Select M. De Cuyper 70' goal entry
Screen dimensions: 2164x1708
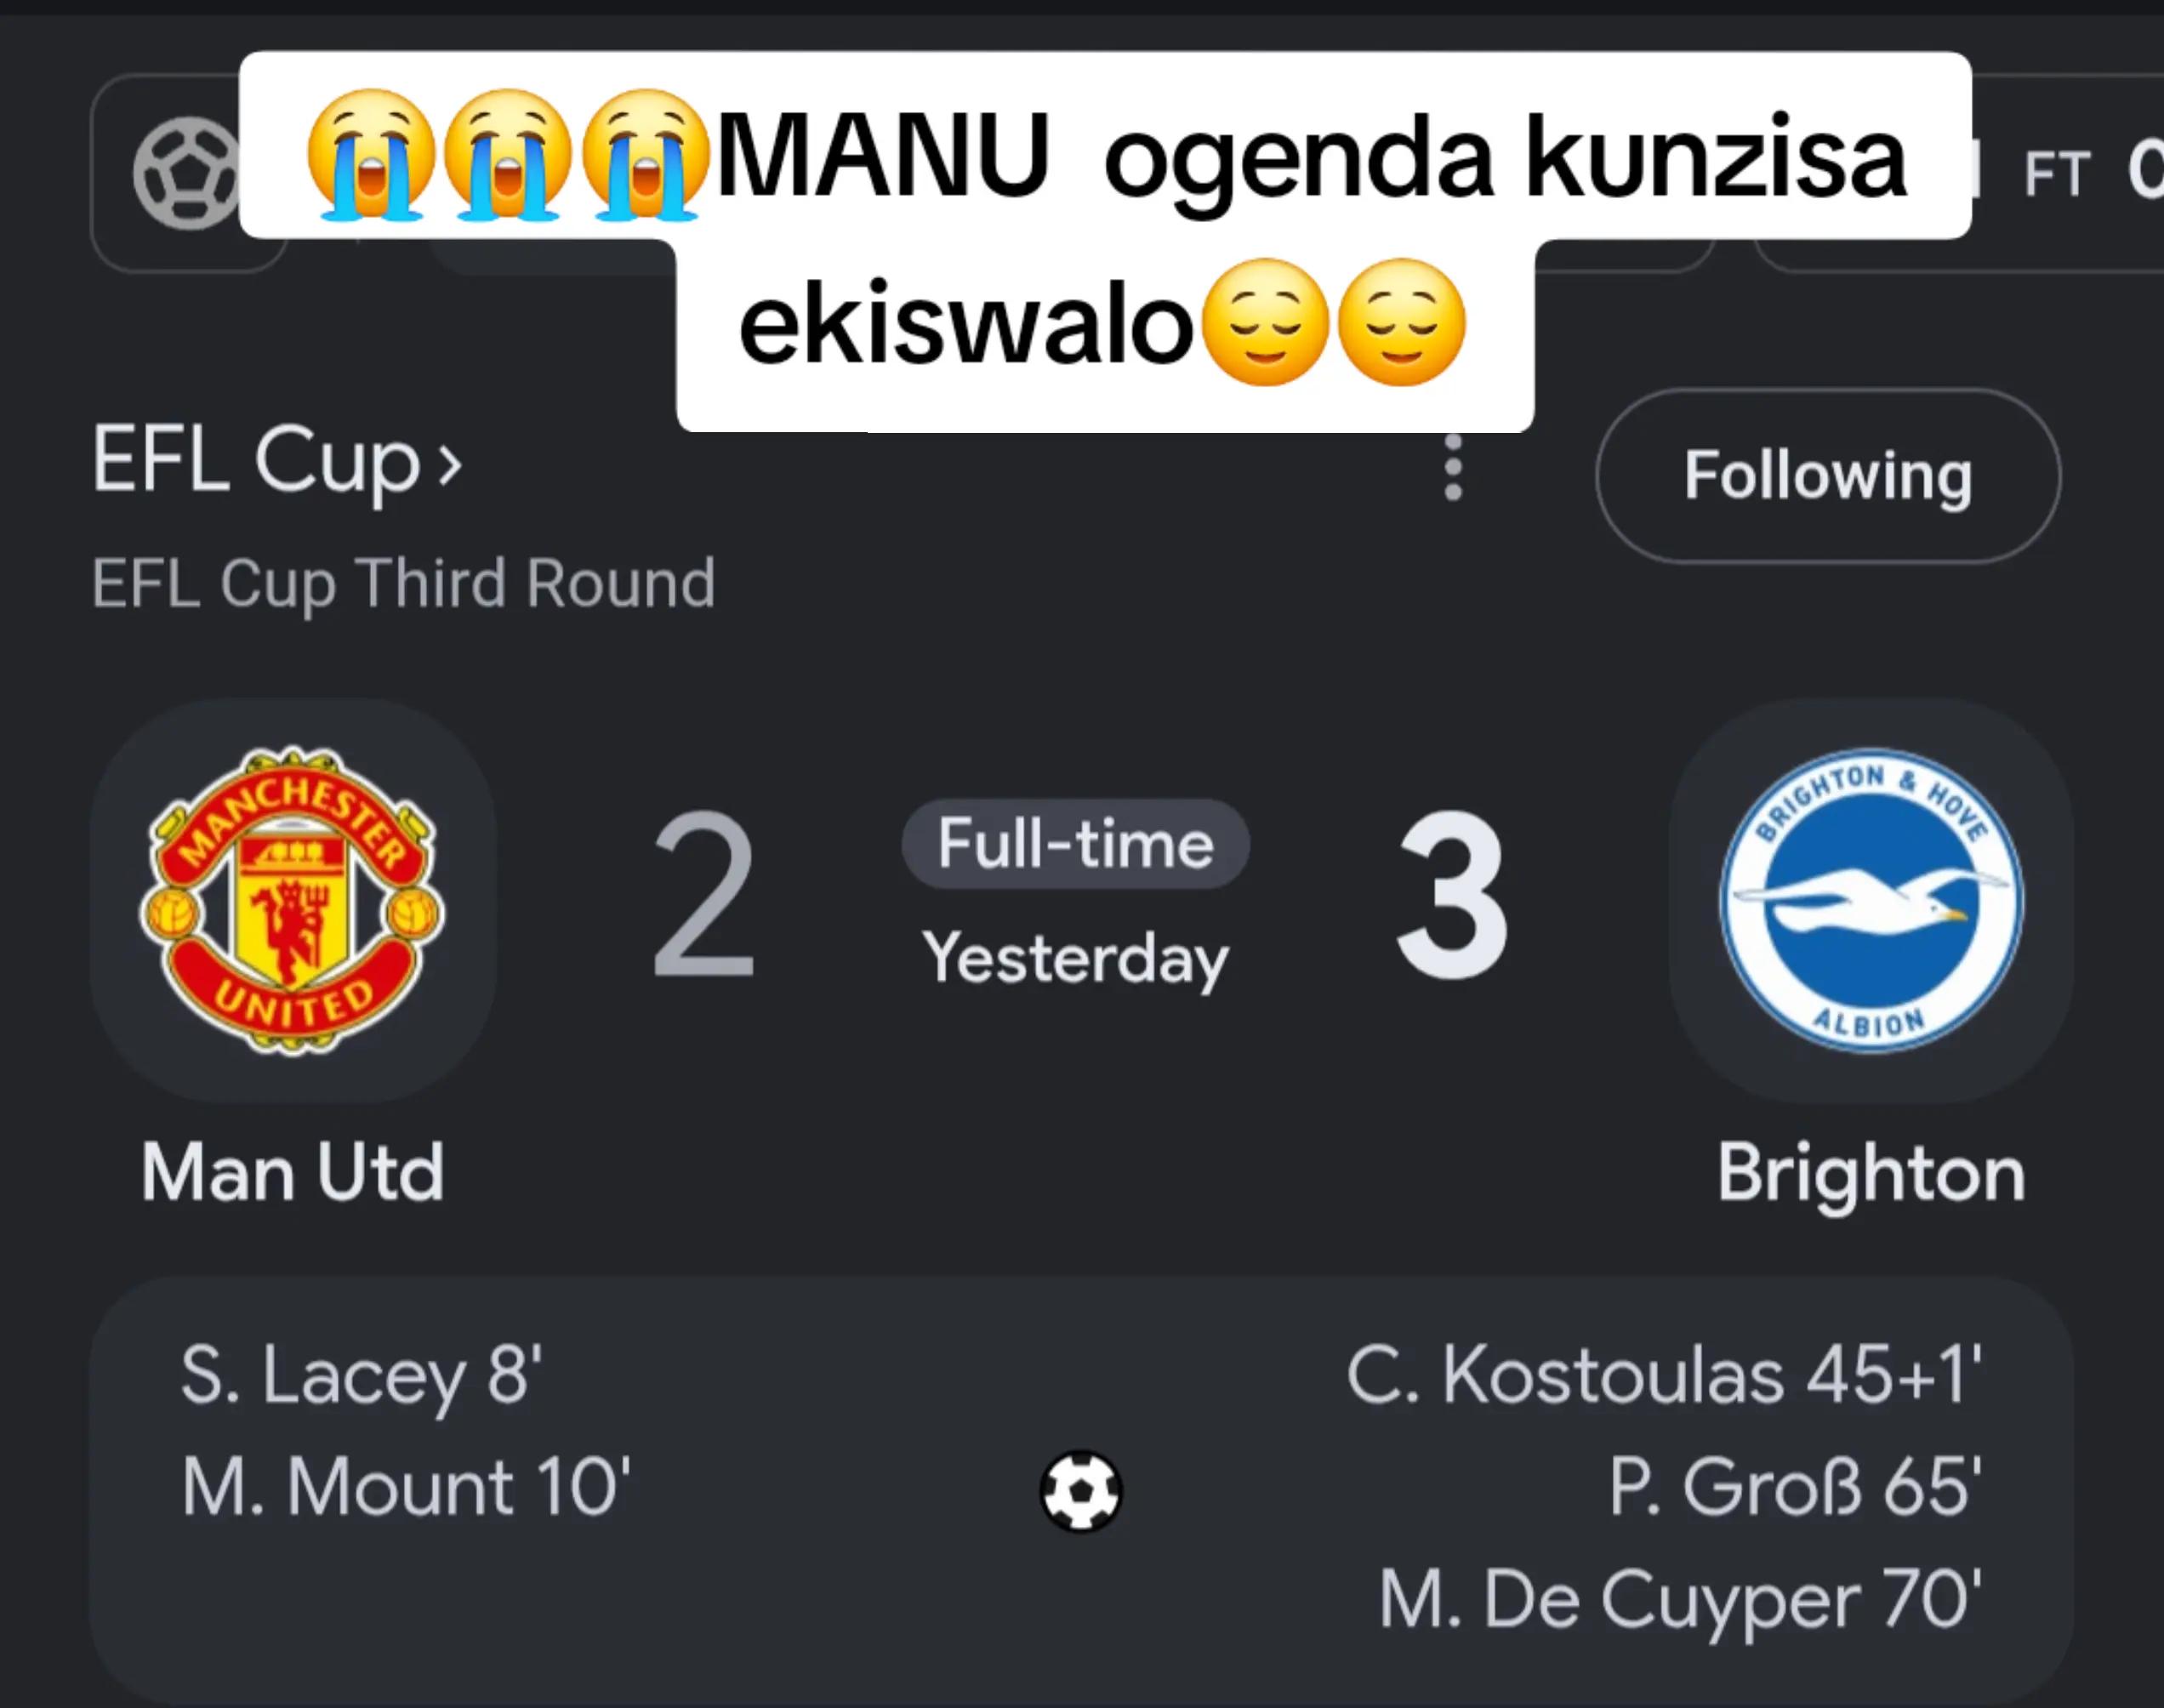pos(1680,1602)
